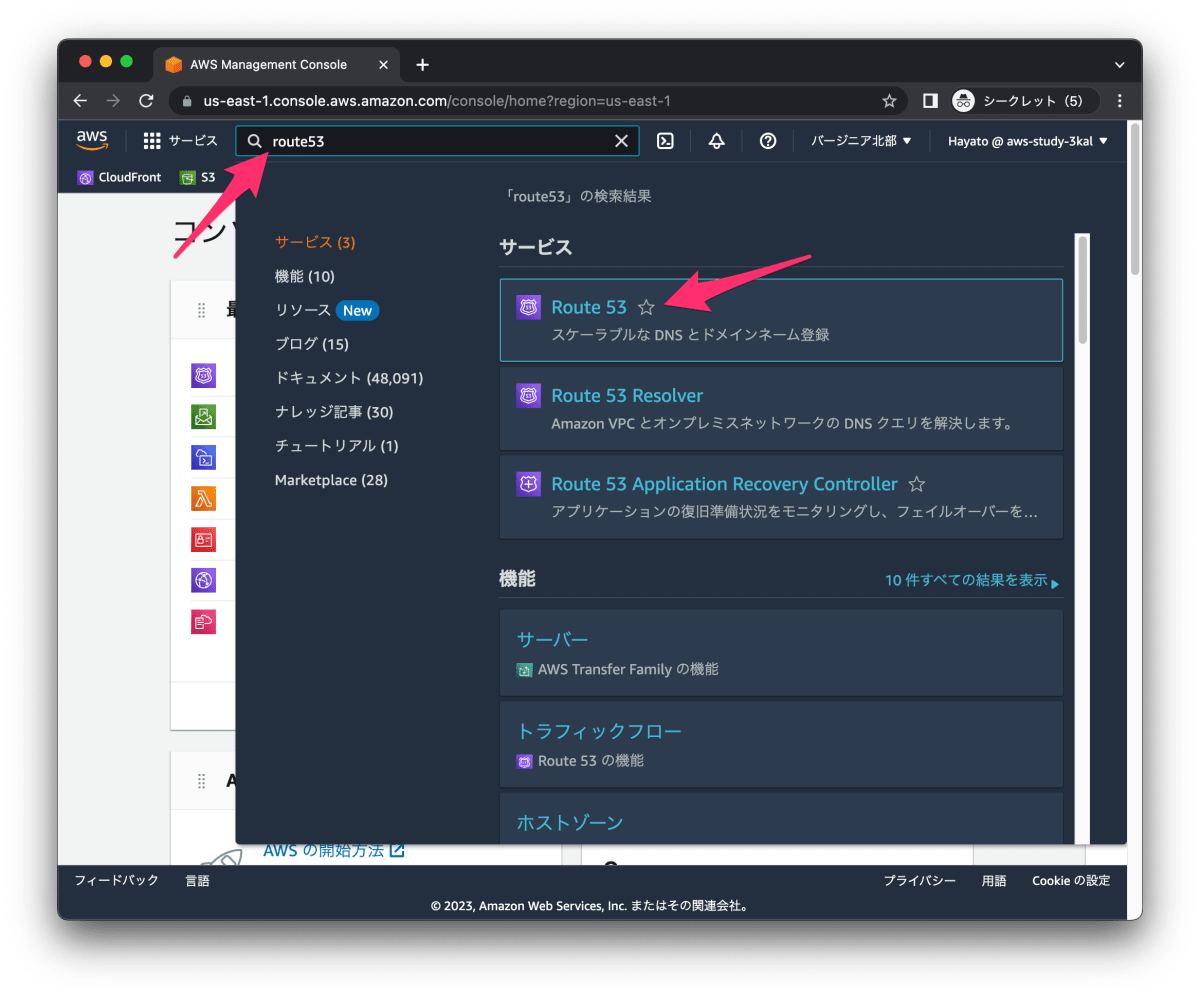Select the リソース New filter

click(x=327, y=310)
